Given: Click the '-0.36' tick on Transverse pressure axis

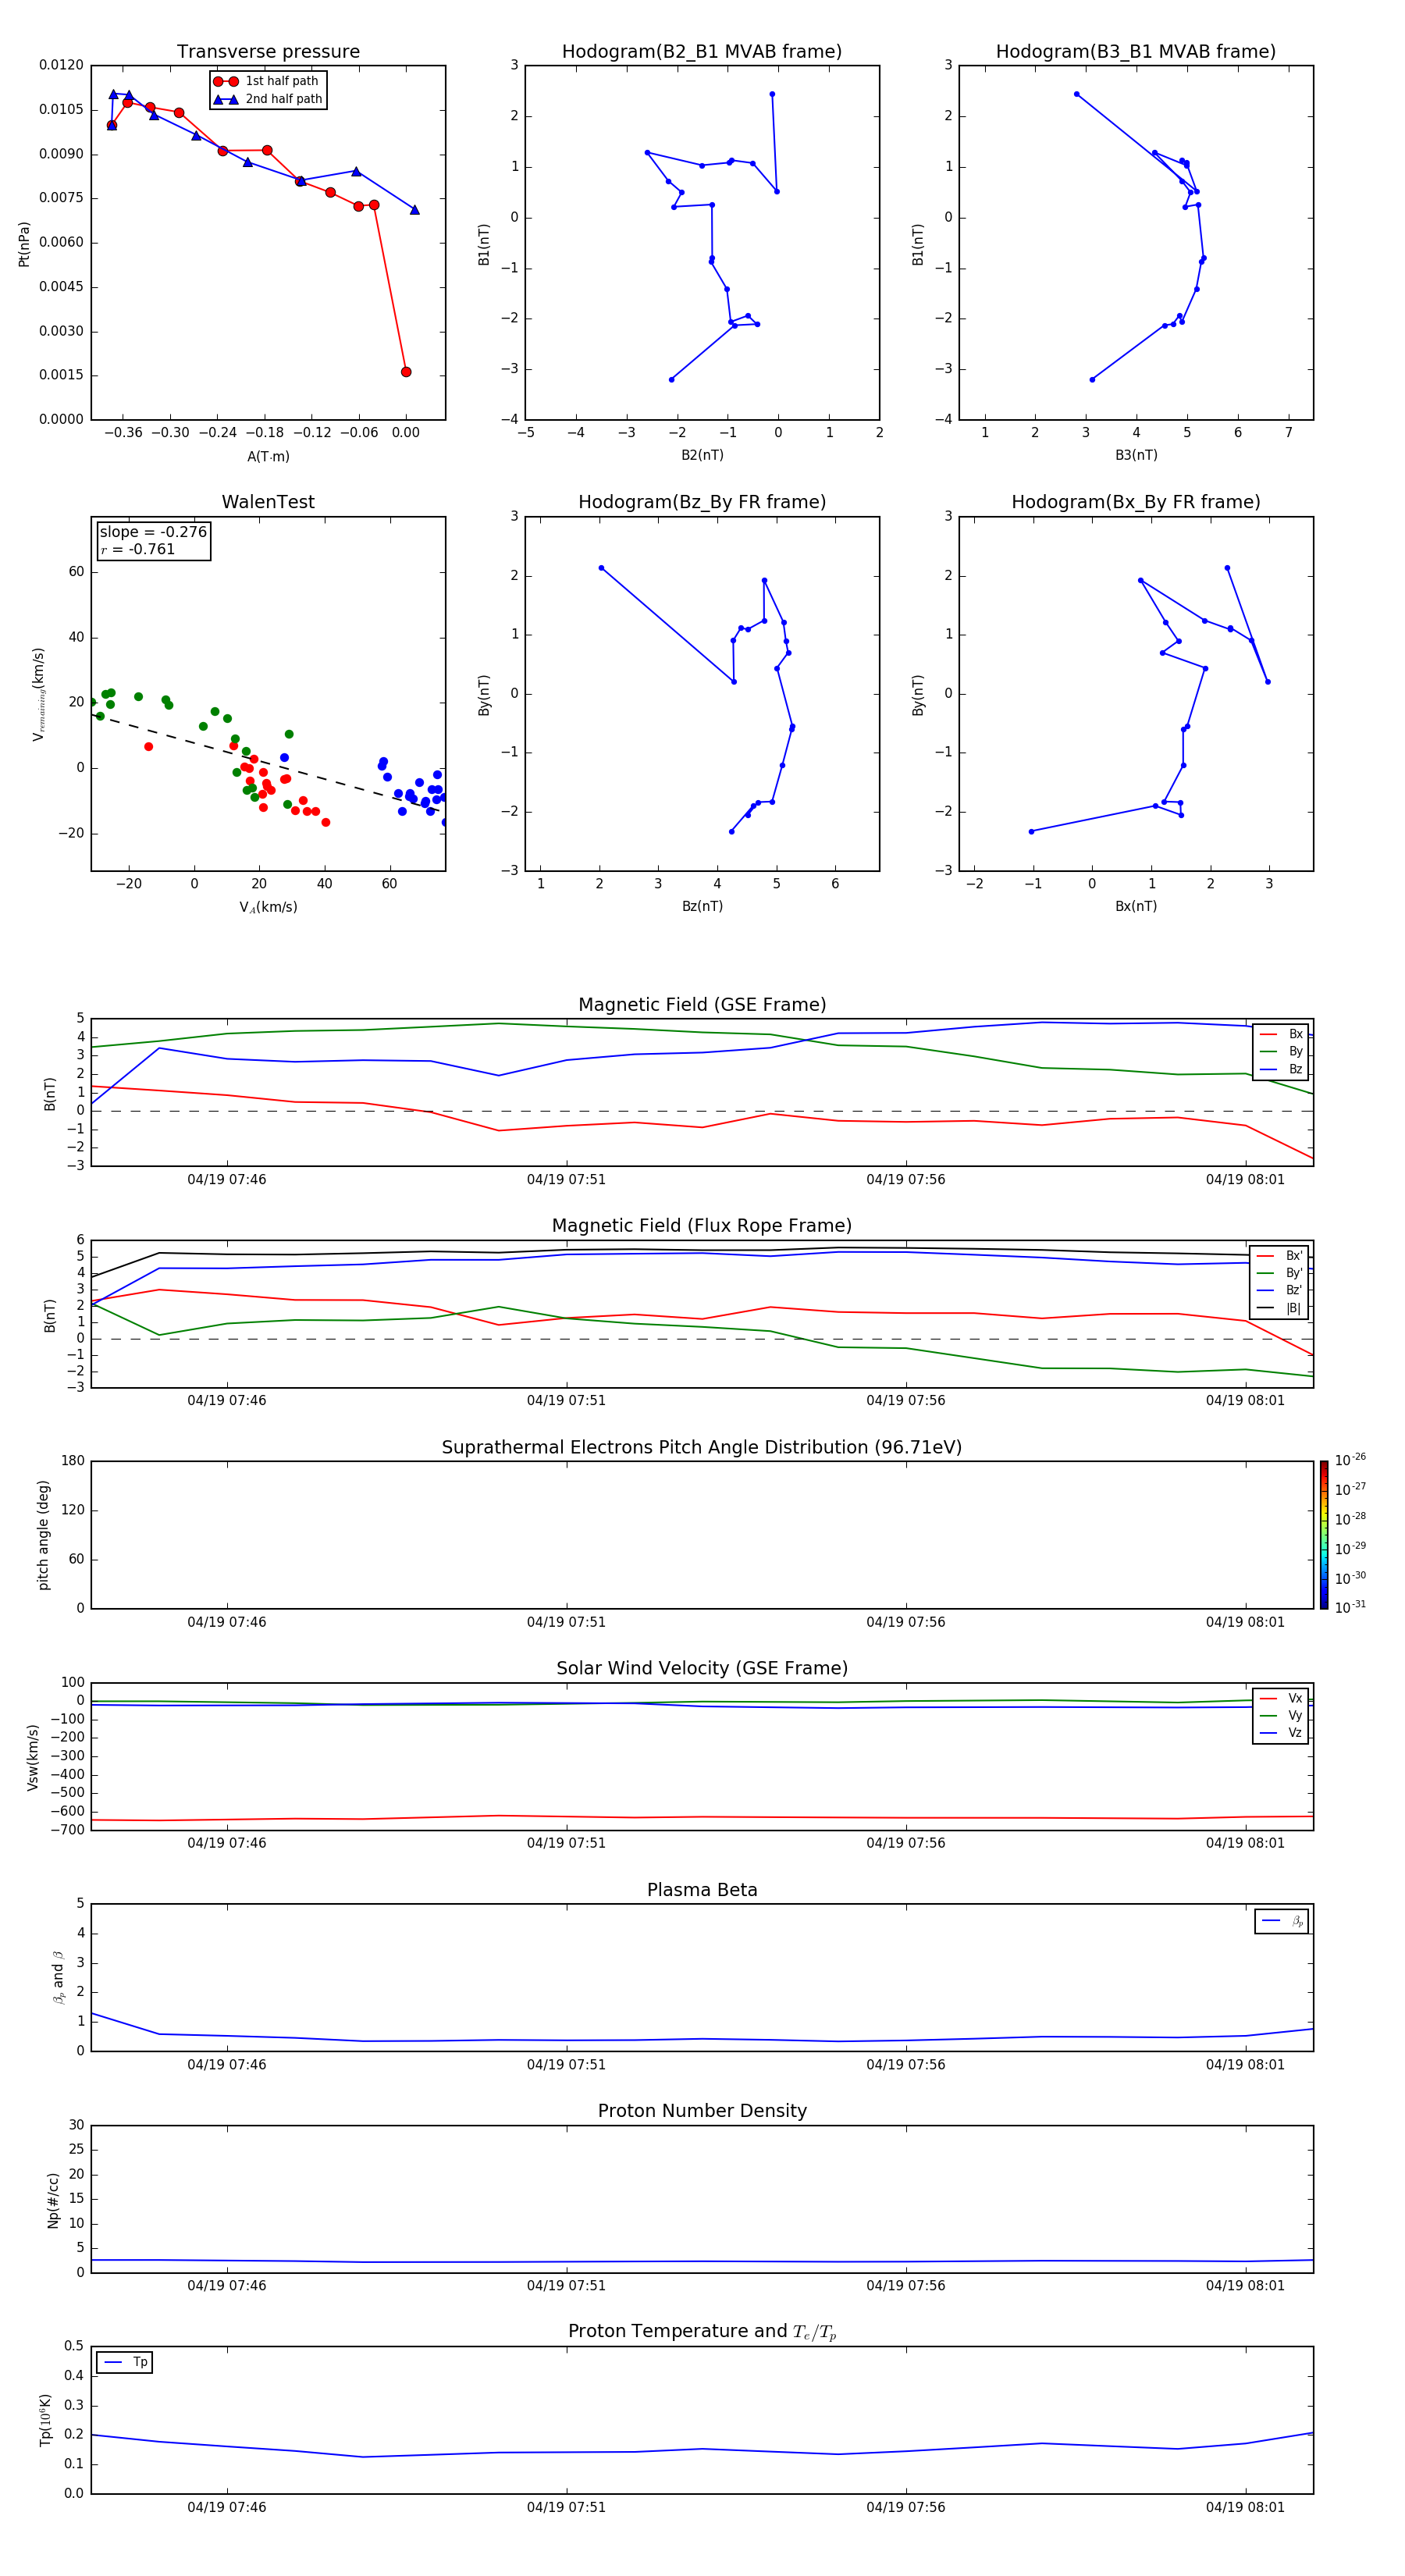Looking at the screenshot, I should pyautogui.click(x=123, y=433).
